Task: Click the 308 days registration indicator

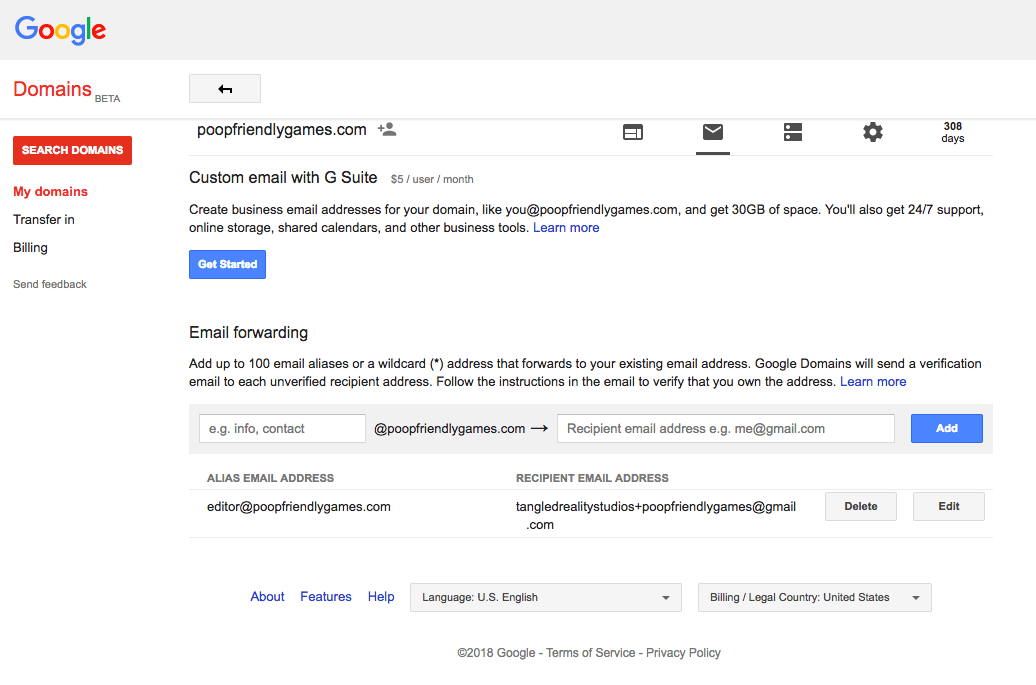Action: pos(952,132)
